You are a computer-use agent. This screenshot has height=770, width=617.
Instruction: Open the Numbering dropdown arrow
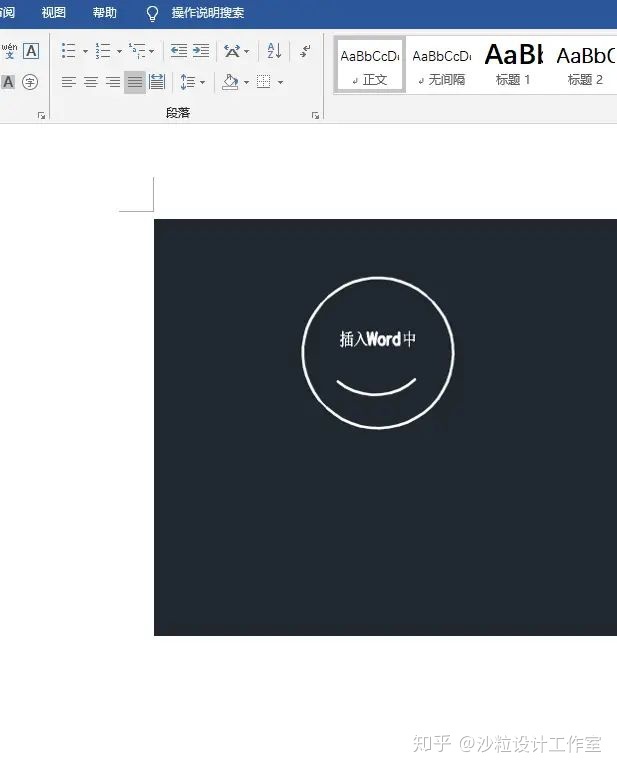[x=119, y=51]
